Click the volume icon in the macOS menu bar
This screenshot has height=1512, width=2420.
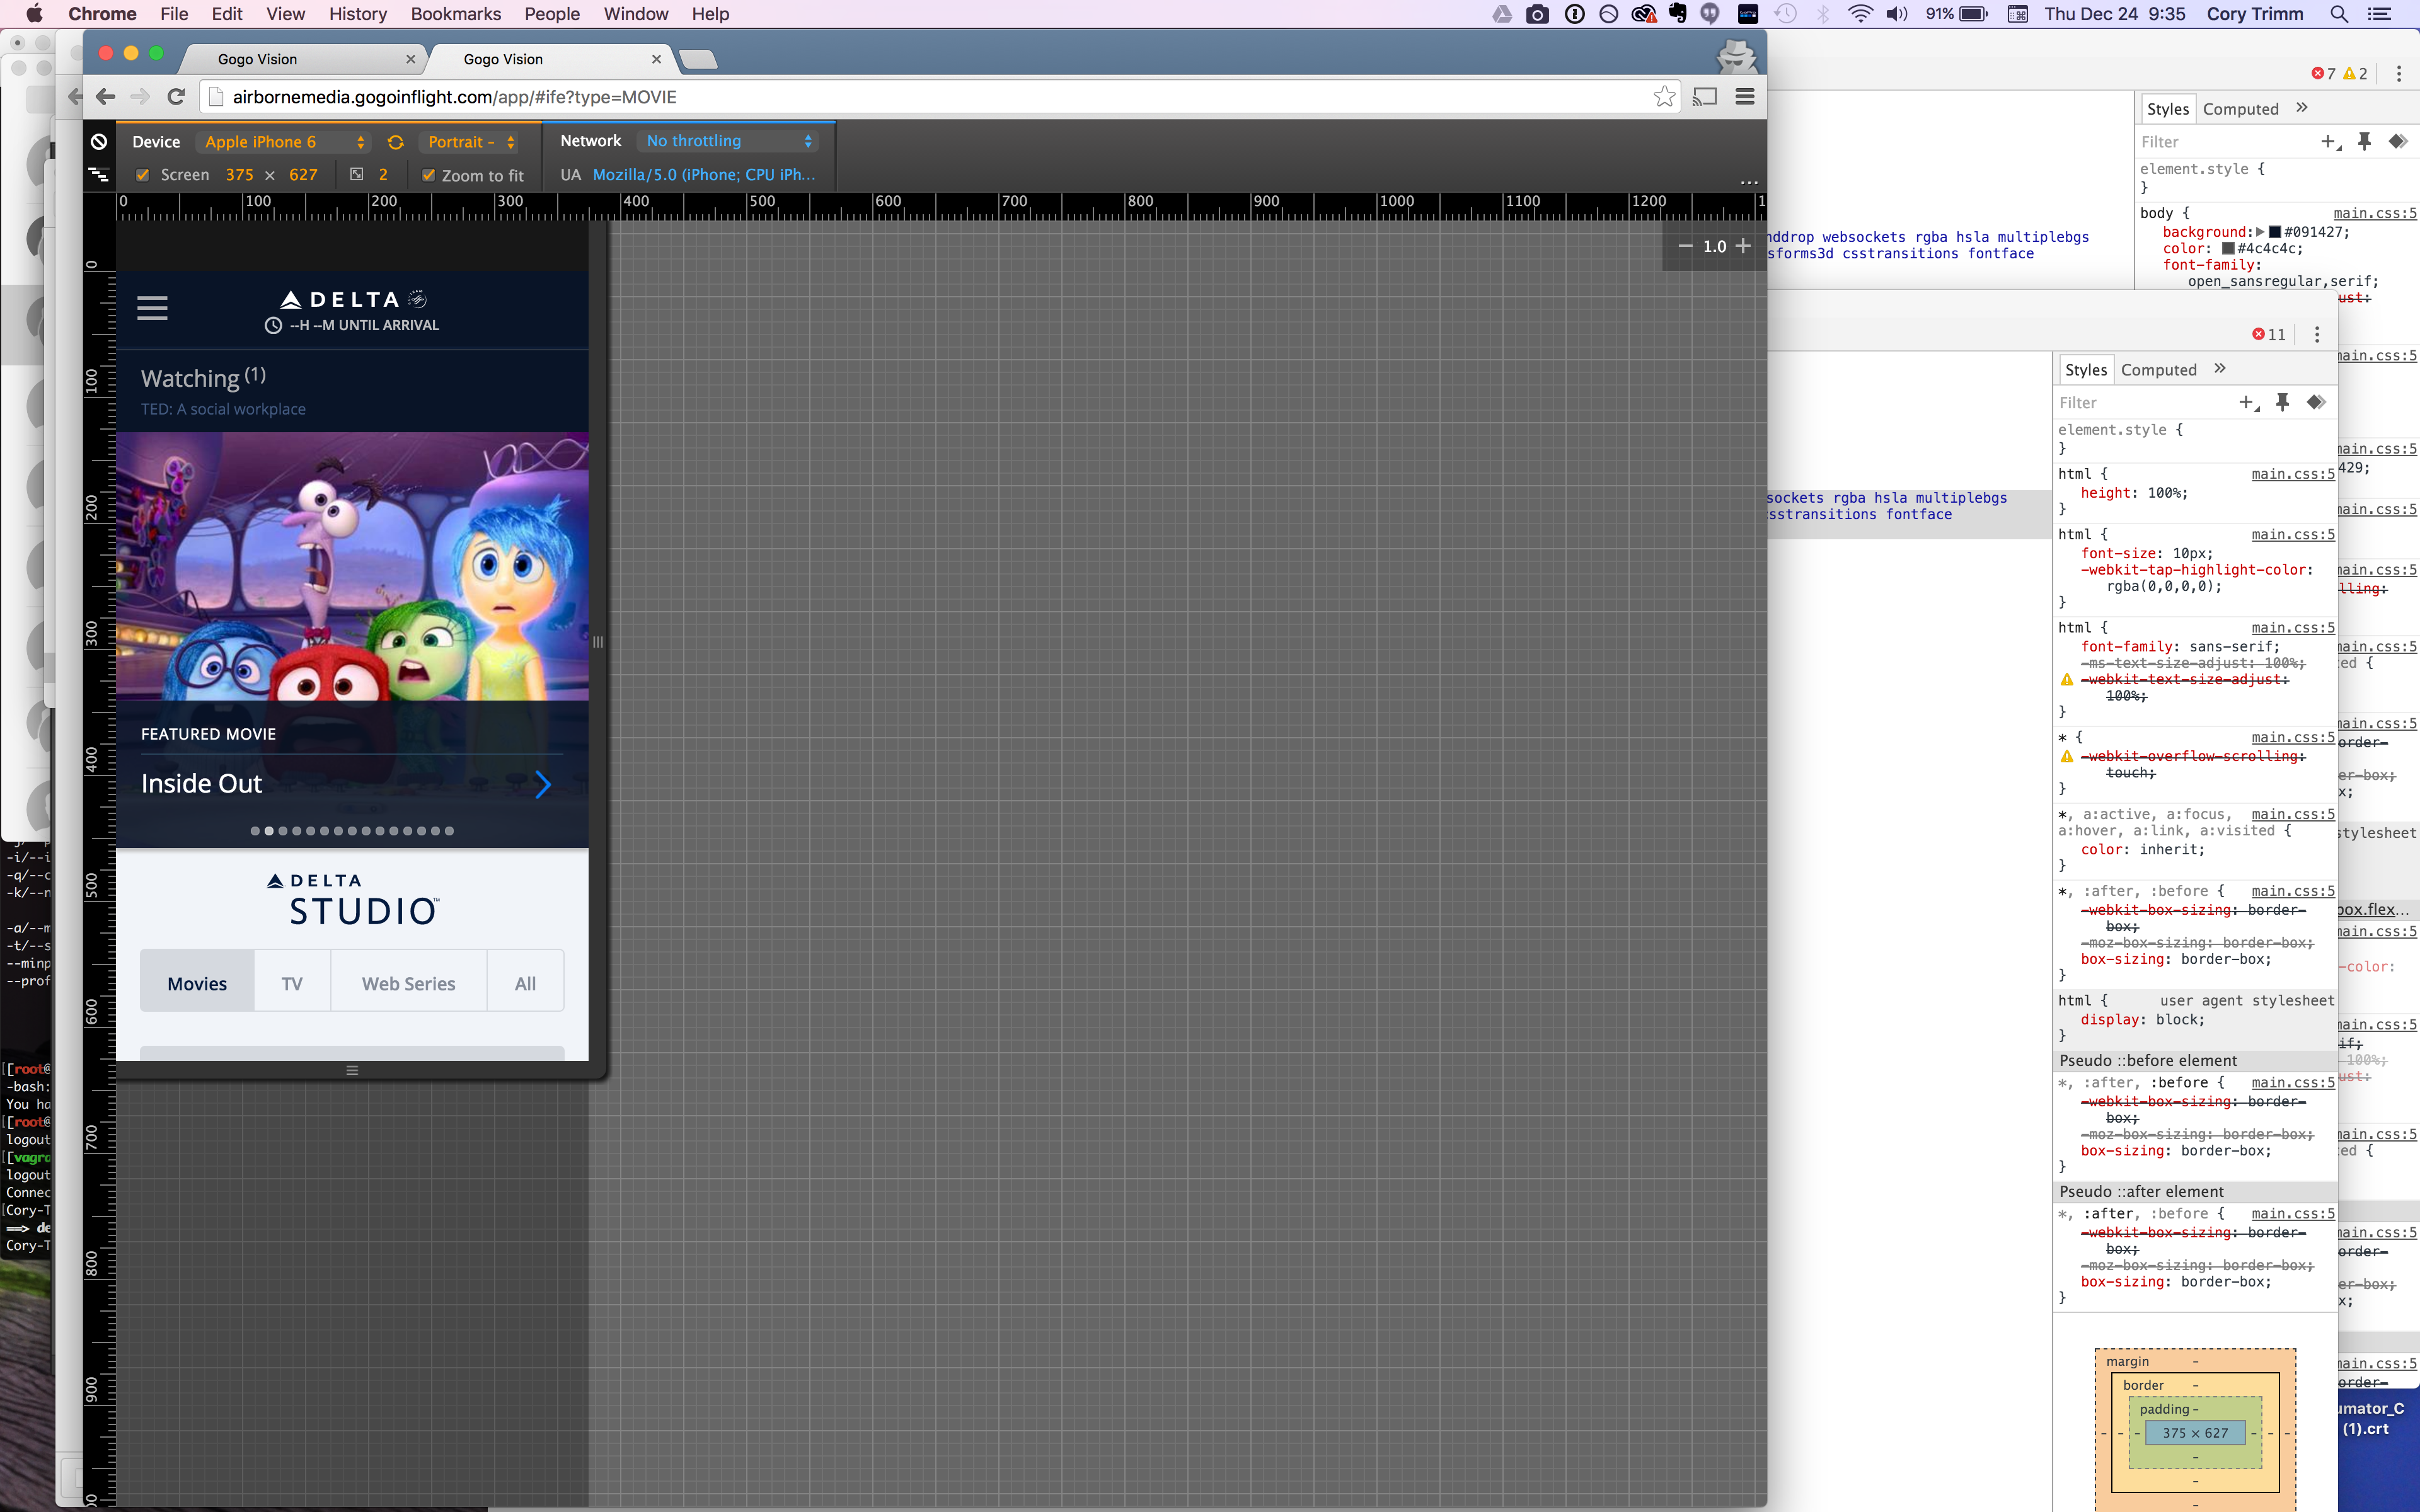tap(1897, 14)
